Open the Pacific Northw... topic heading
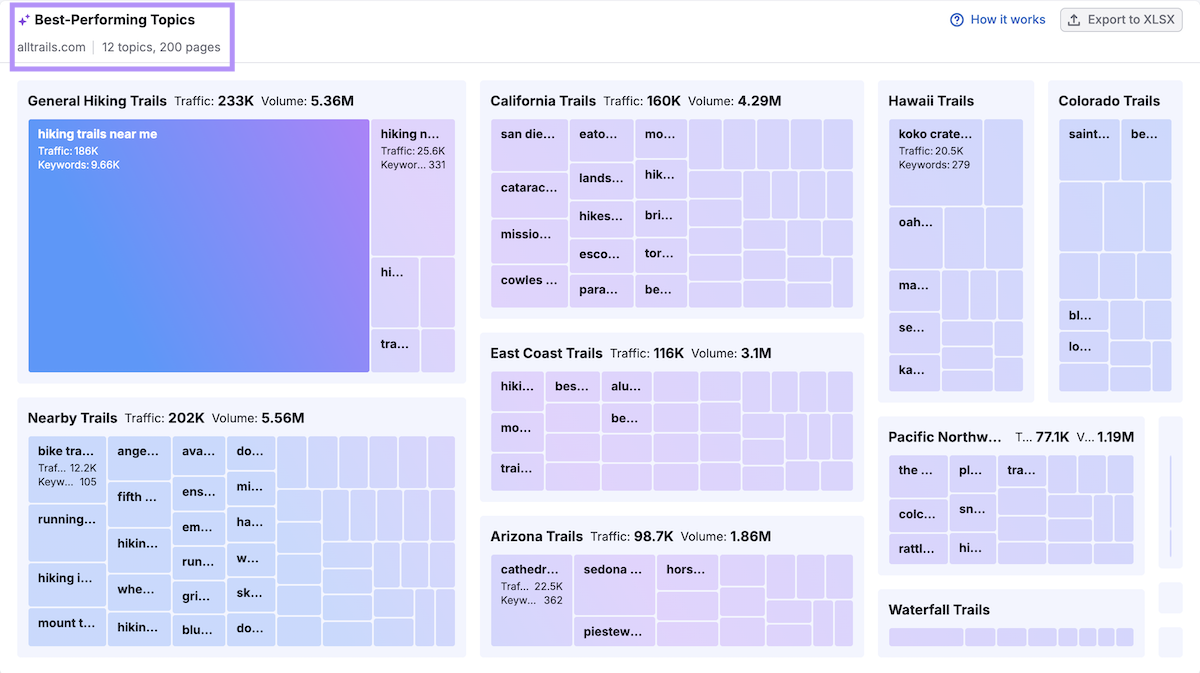 click(x=944, y=437)
